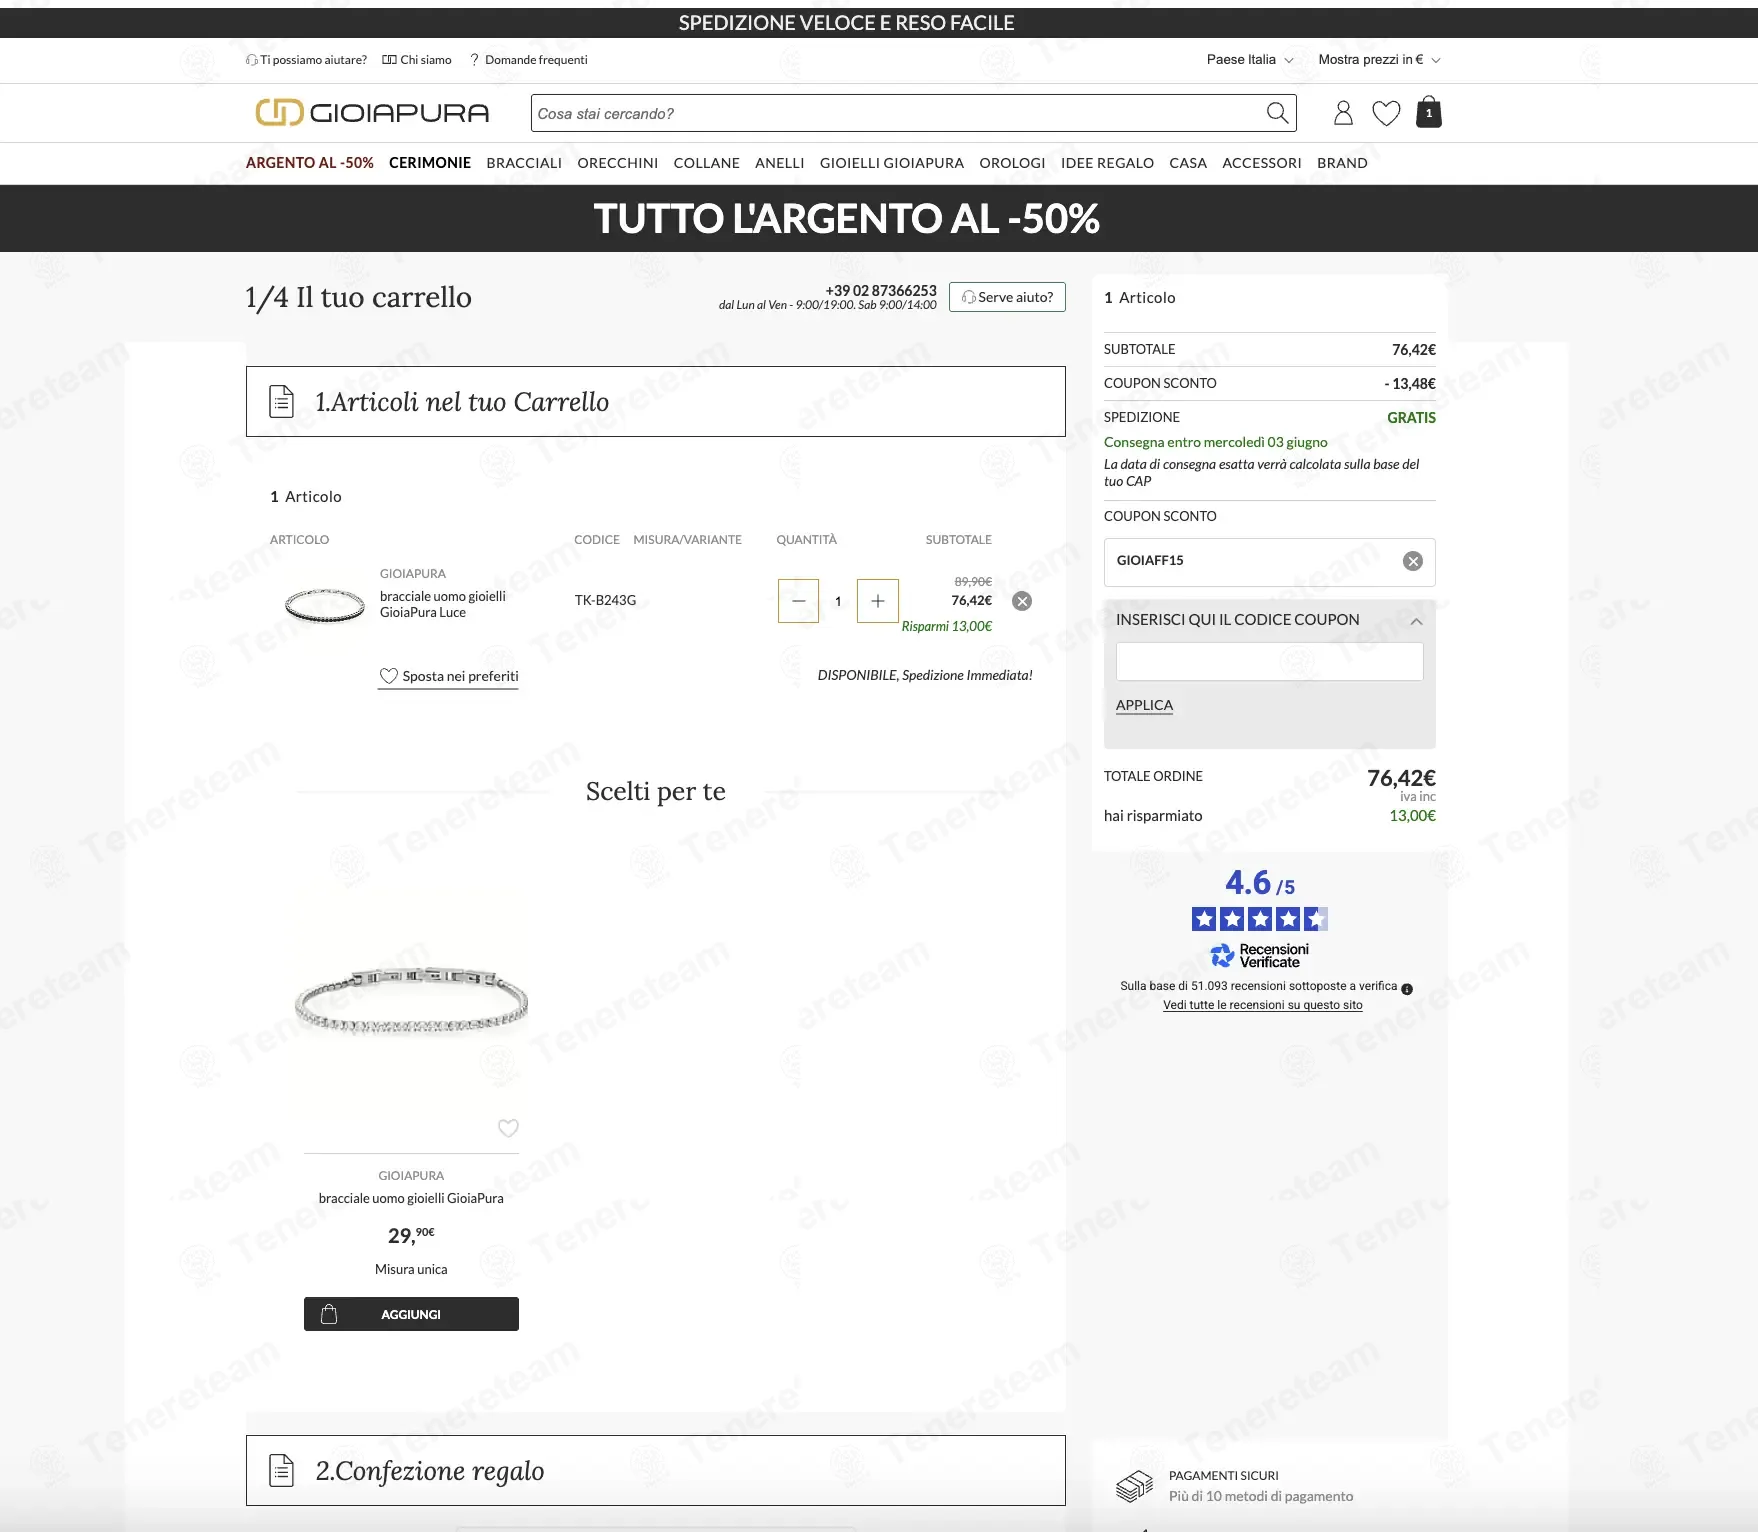Remove GIOIAFF15 coupon with X icon
Viewport: 1758px width, 1532px height.
1413,561
